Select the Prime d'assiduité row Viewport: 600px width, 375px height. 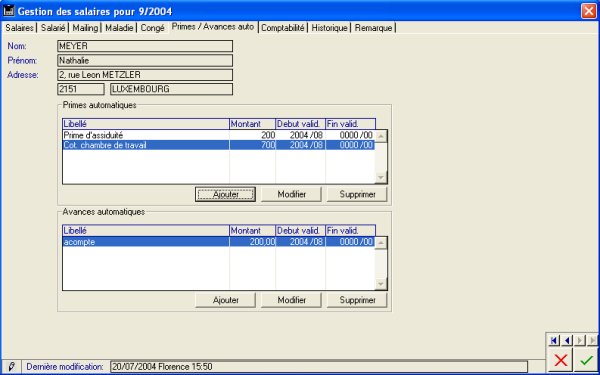coord(218,135)
